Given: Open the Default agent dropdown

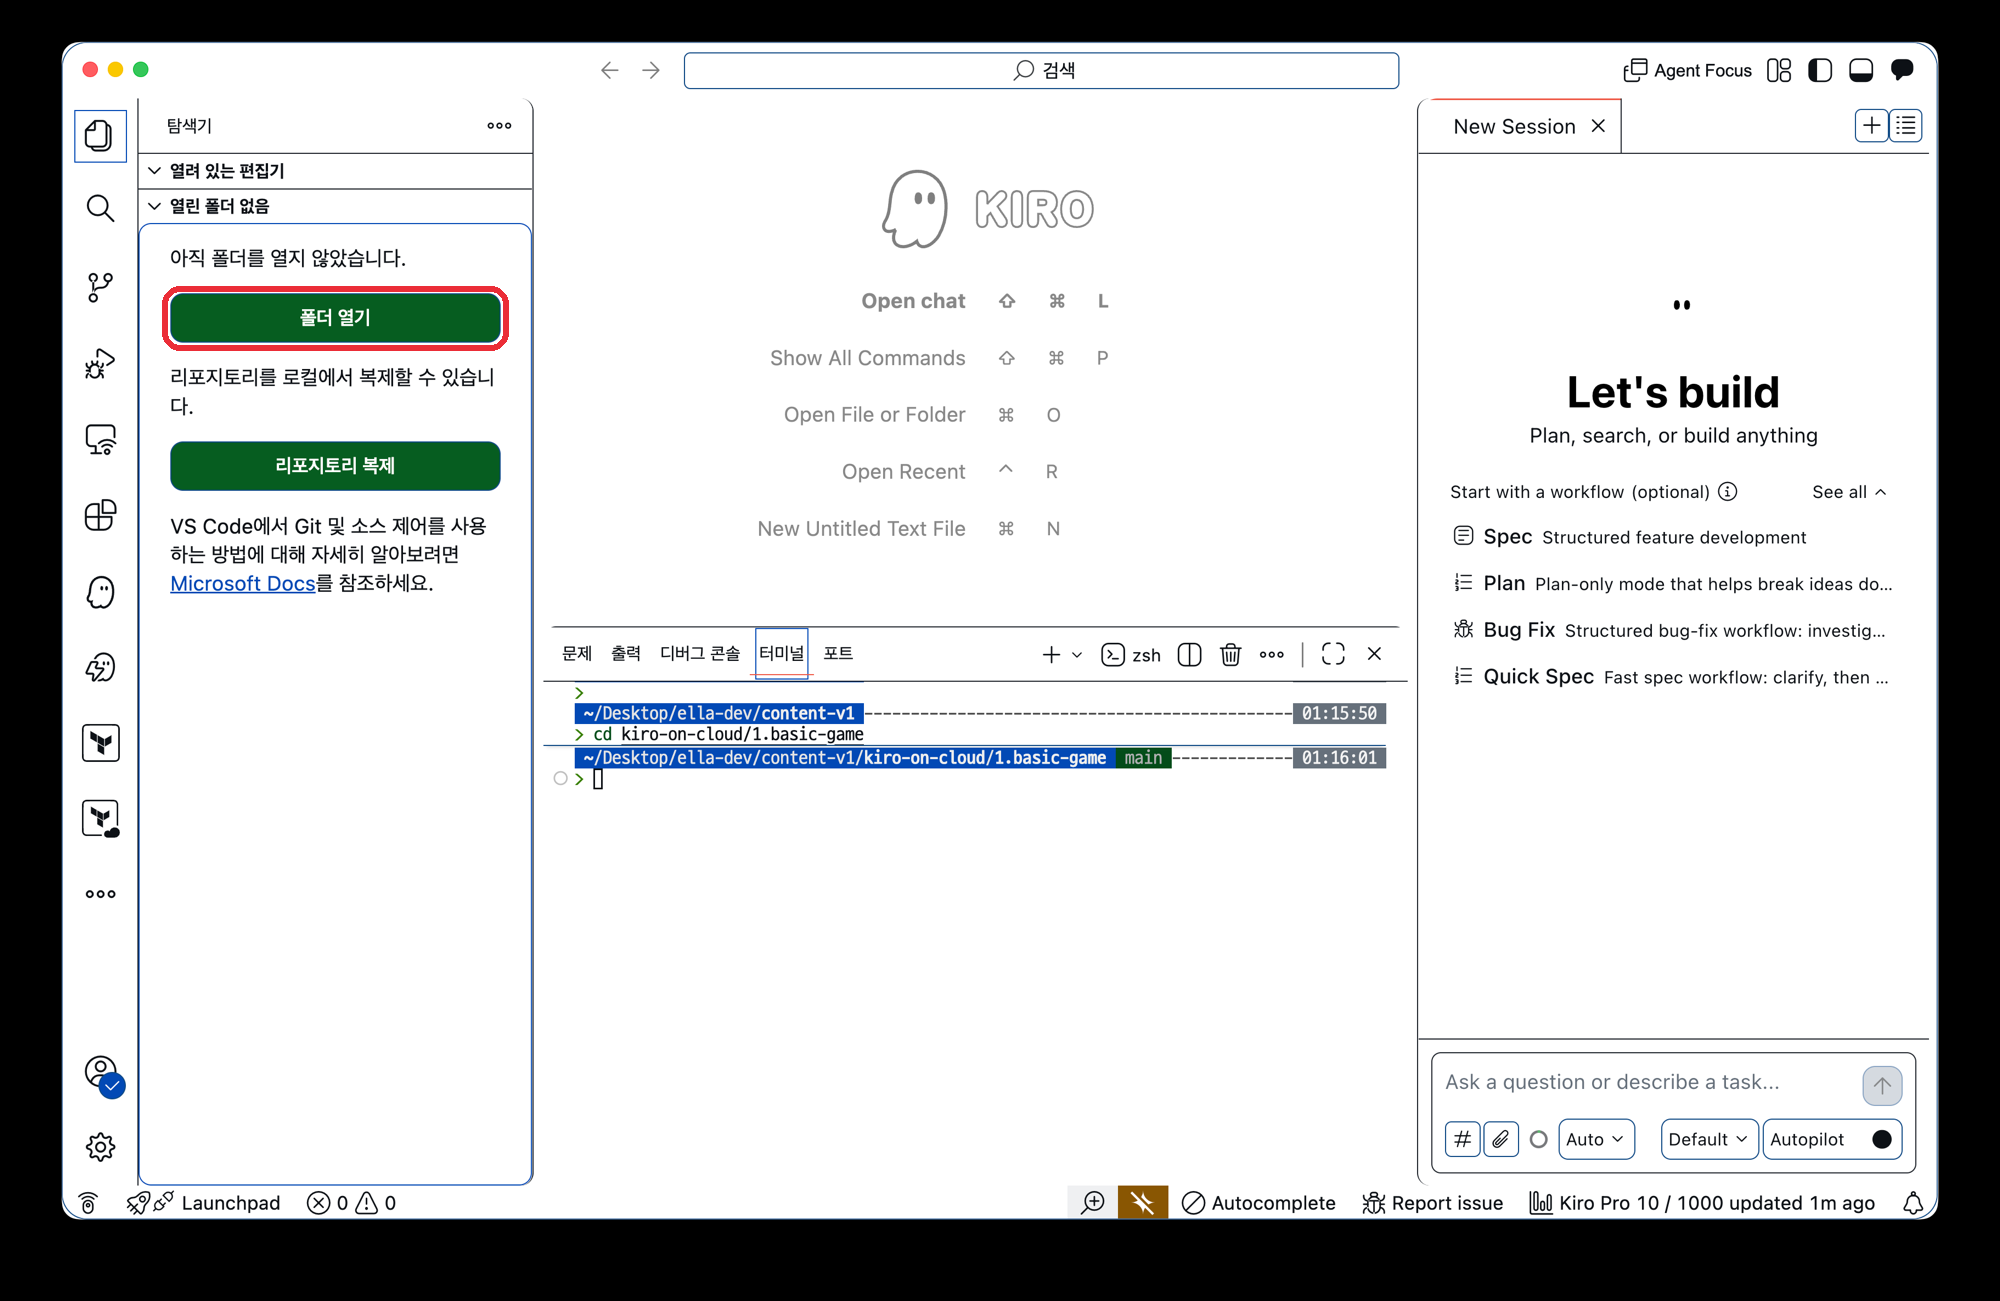Looking at the screenshot, I should 1708,1139.
